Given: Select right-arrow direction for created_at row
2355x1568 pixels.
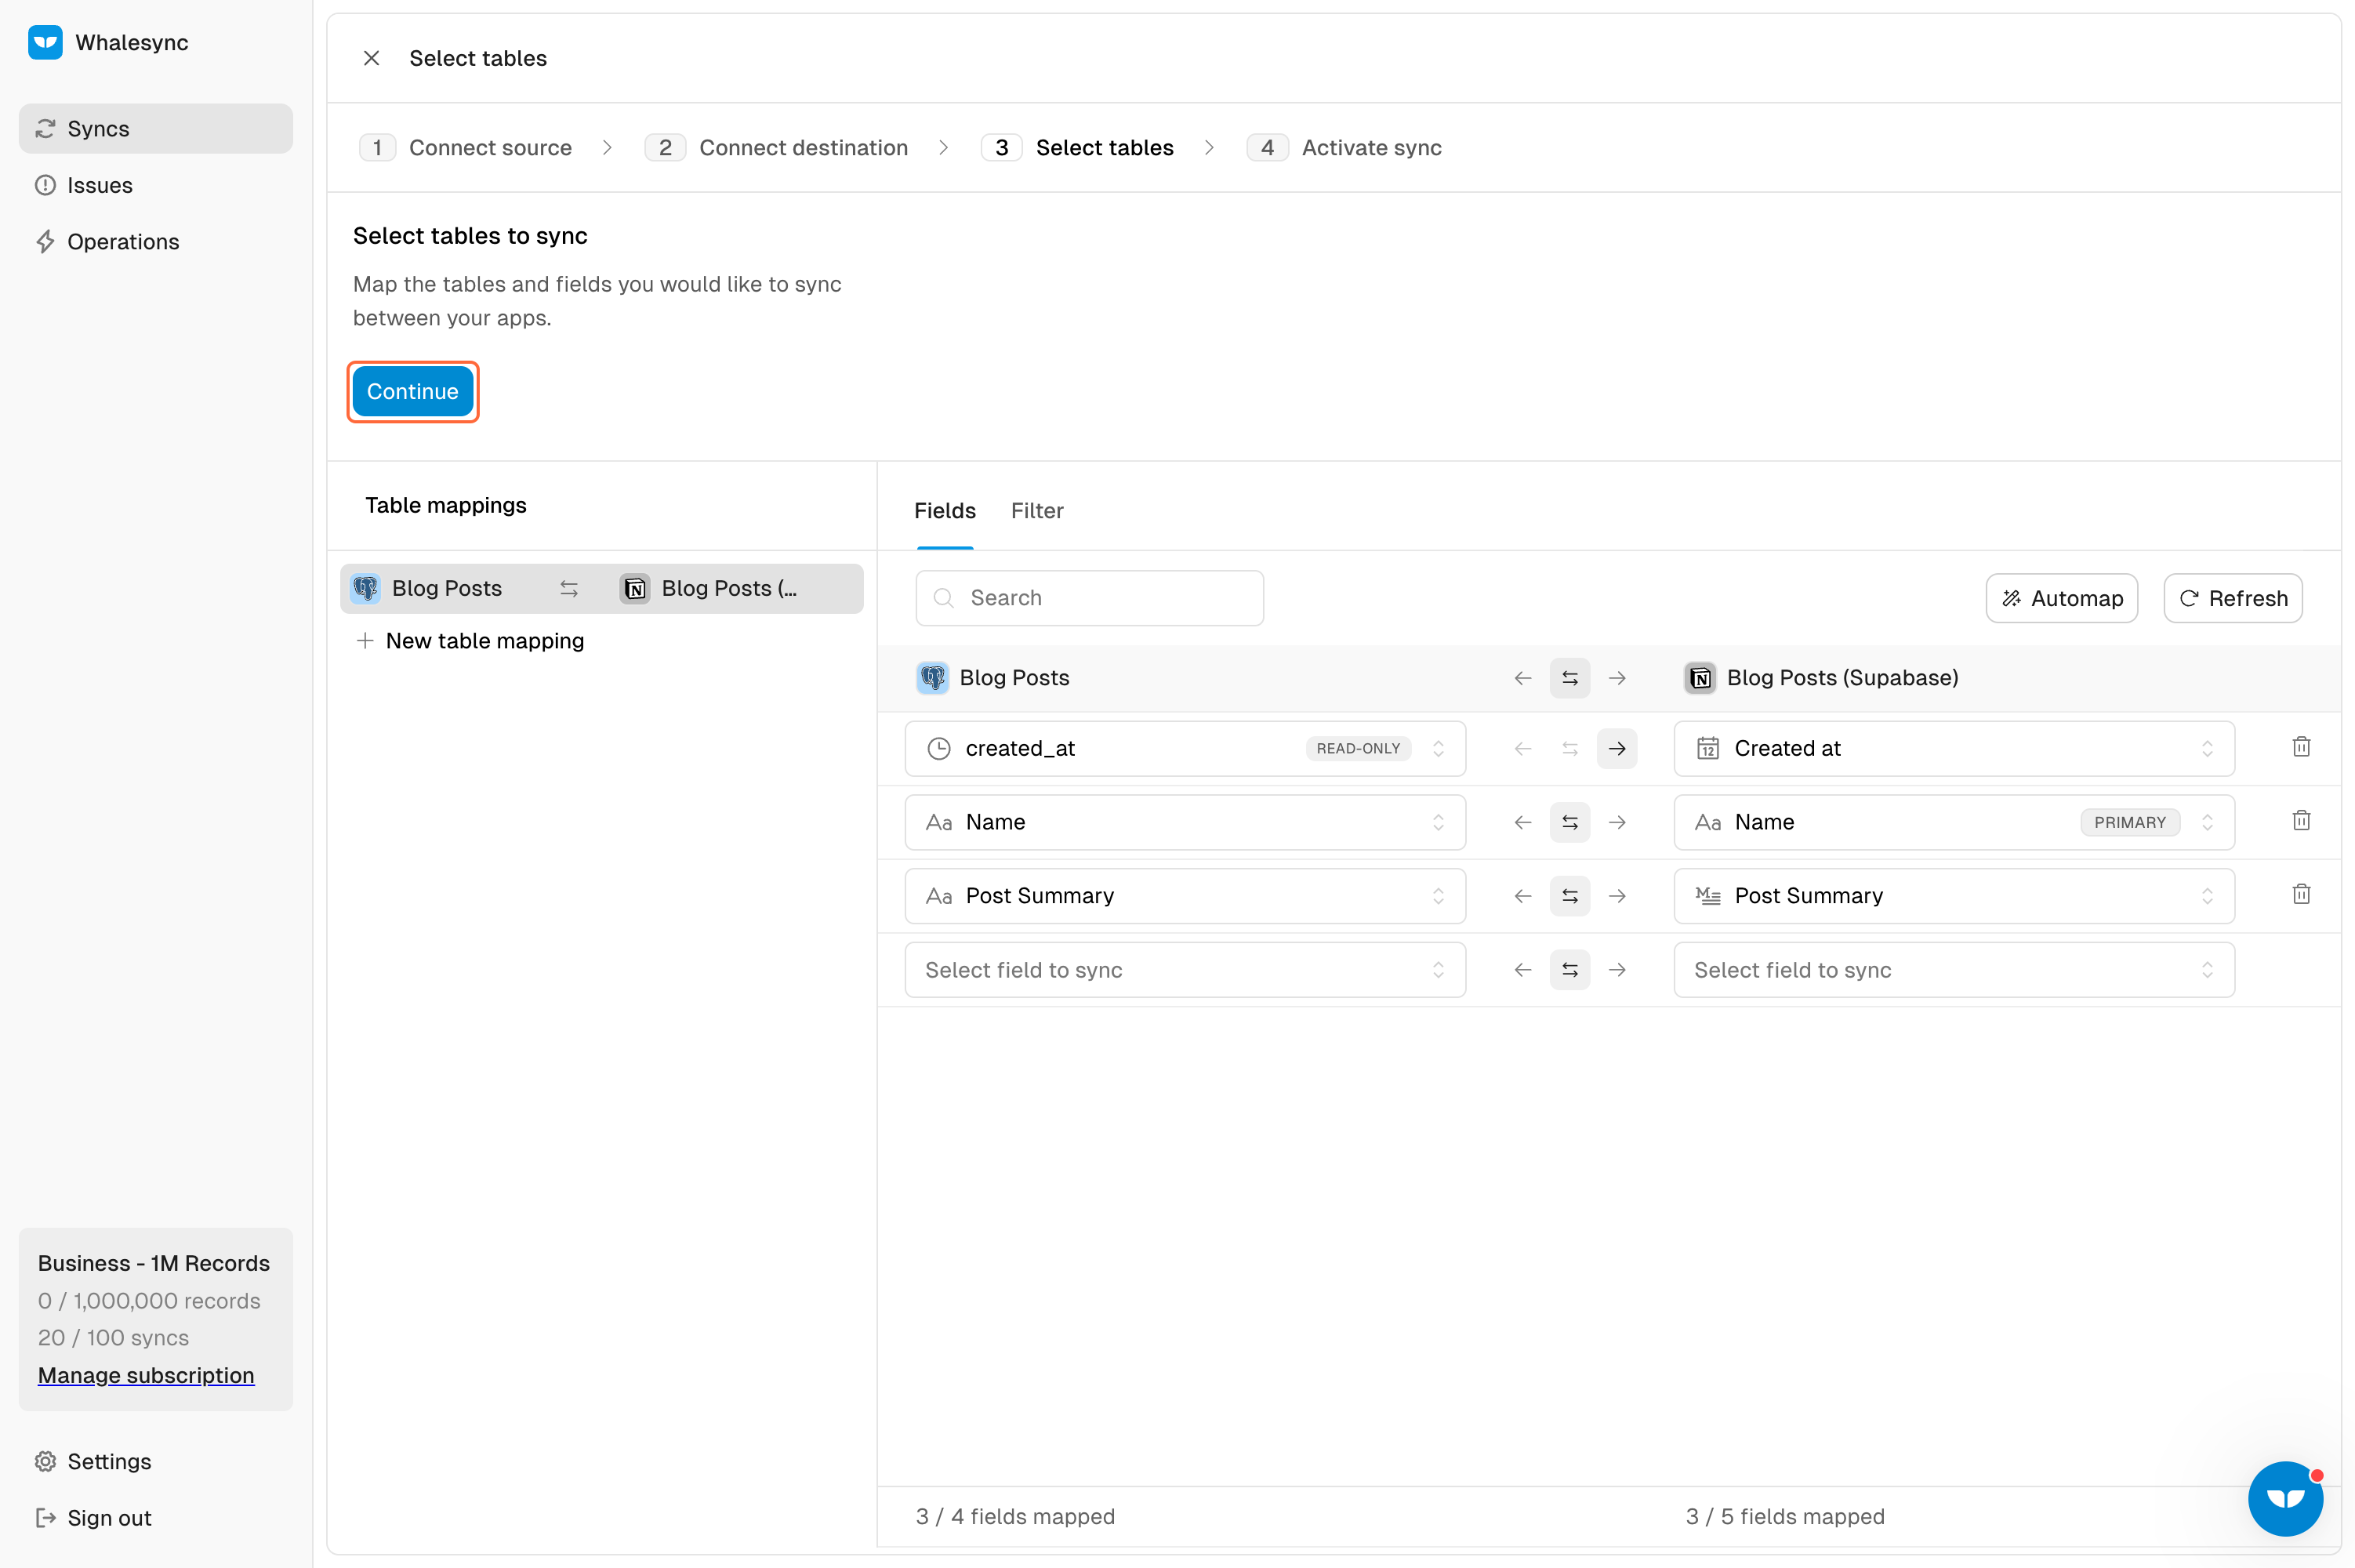Looking at the screenshot, I should tap(1617, 749).
